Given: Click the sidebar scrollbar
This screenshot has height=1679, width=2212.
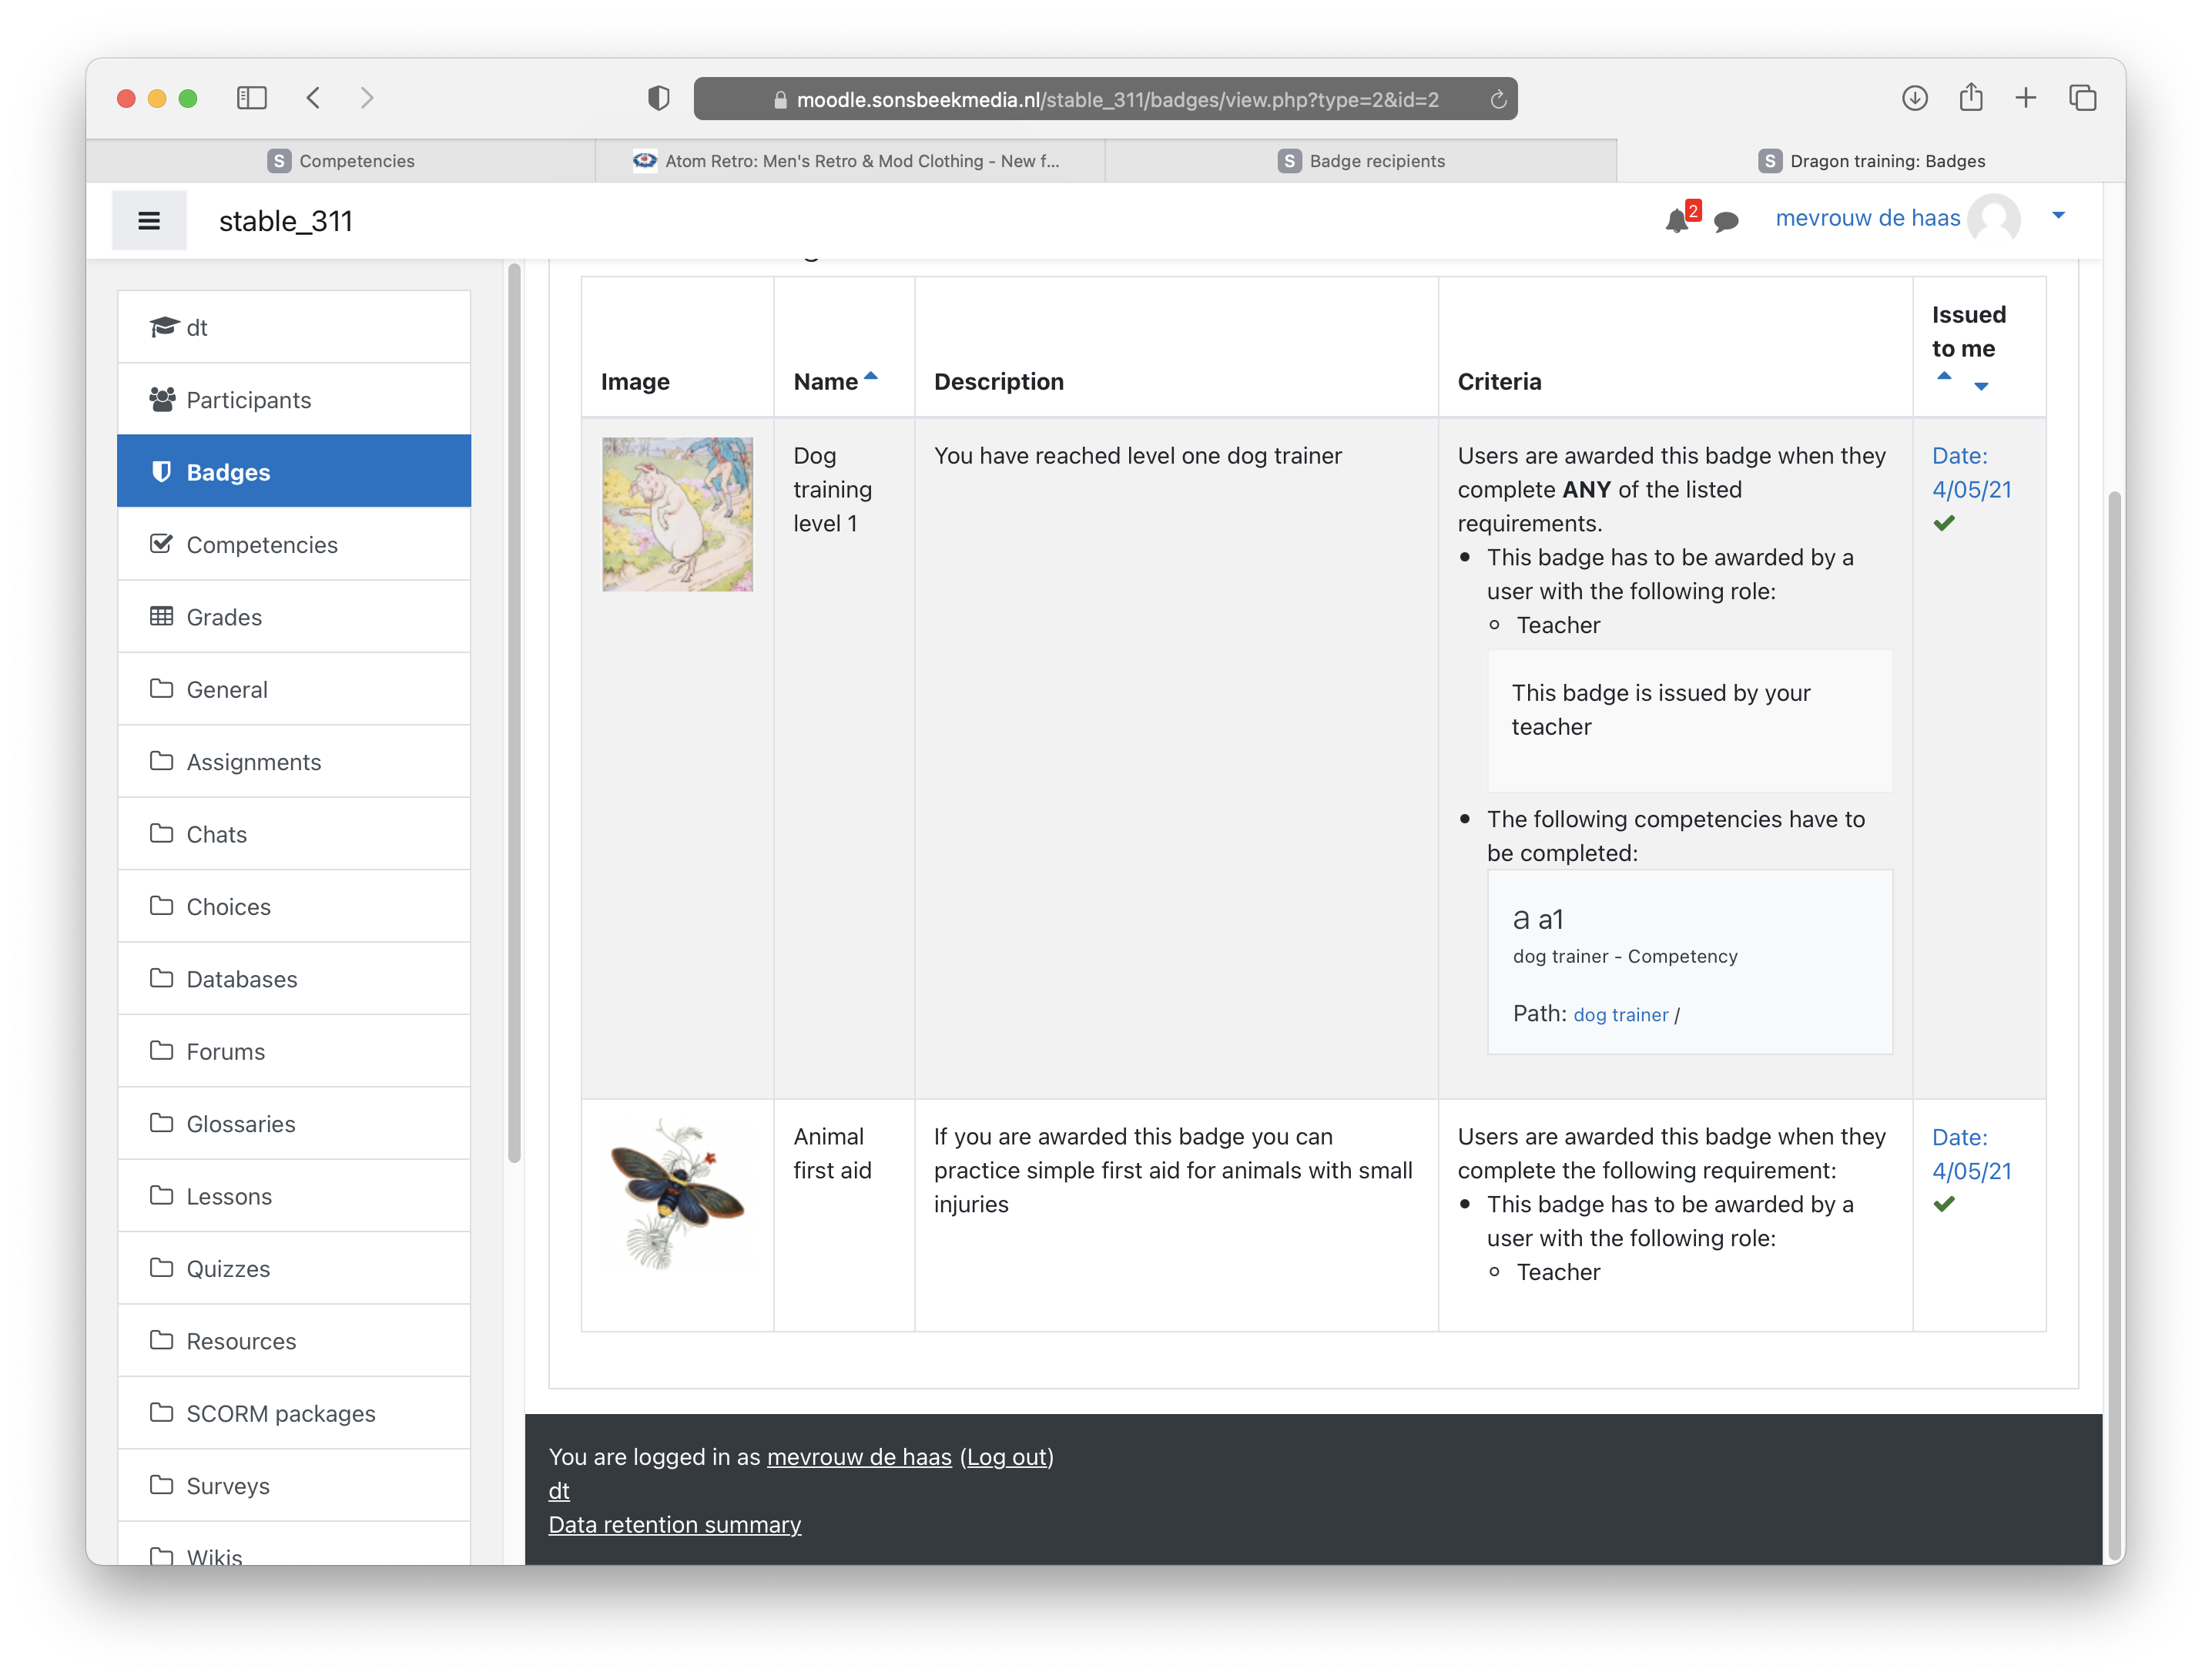Looking at the screenshot, I should 514,713.
